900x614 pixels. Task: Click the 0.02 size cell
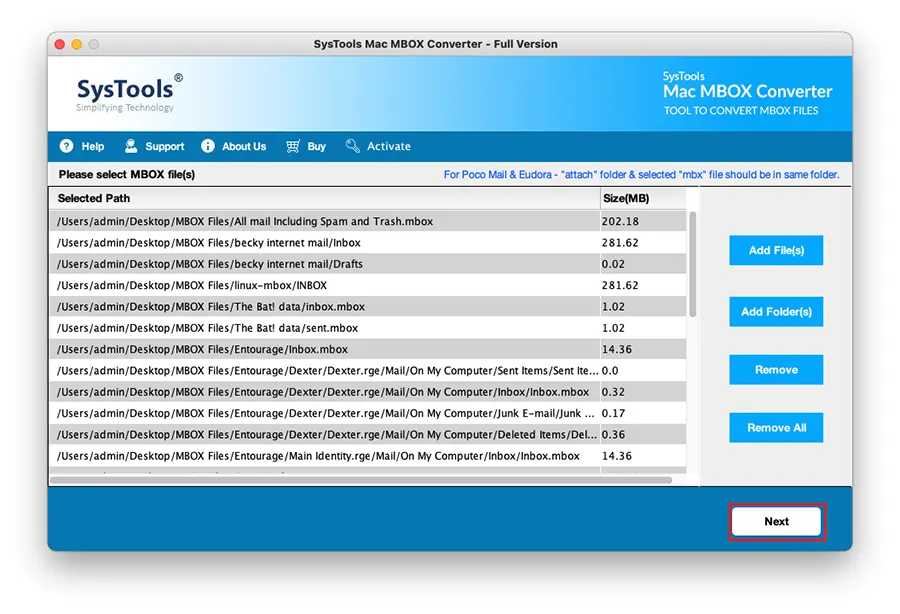pyautogui.click(x=643, y=264)
